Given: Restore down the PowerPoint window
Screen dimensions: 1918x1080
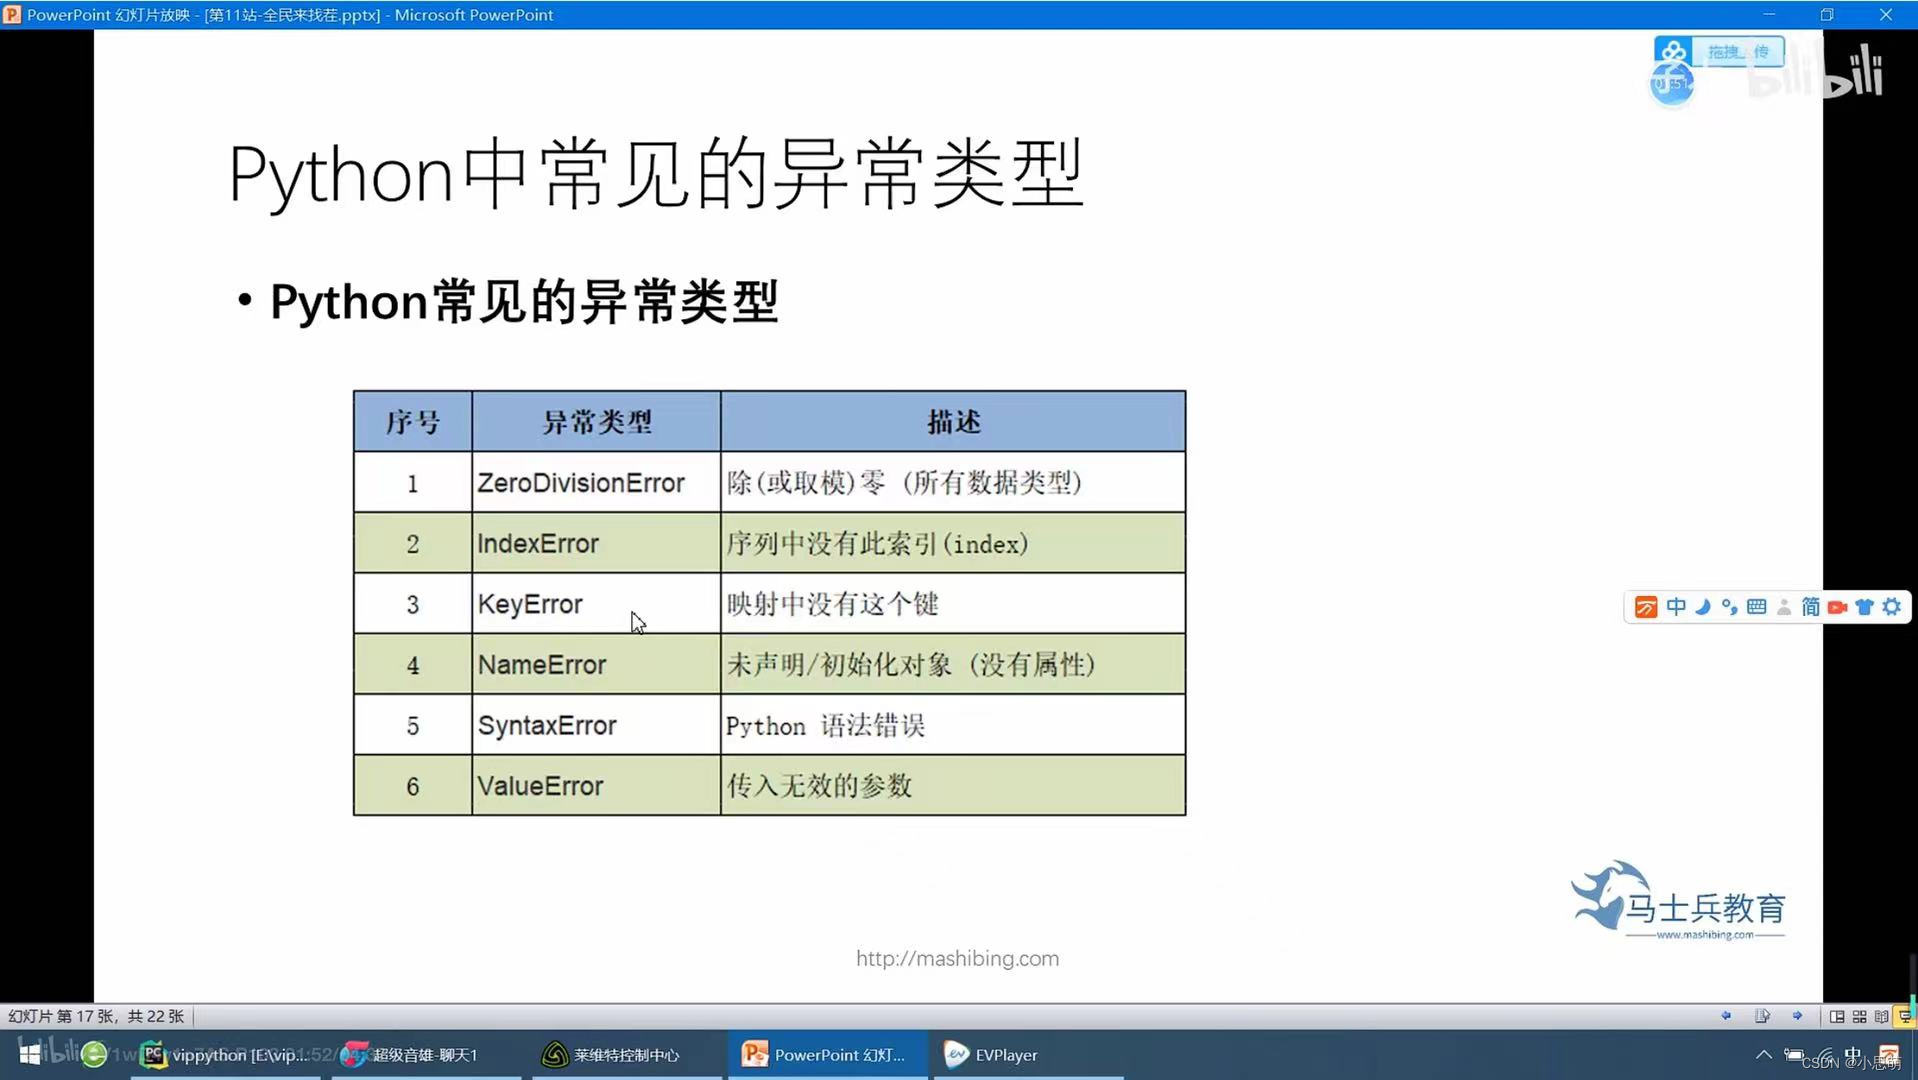Looking at the screenshot, I should (1827, 14).
